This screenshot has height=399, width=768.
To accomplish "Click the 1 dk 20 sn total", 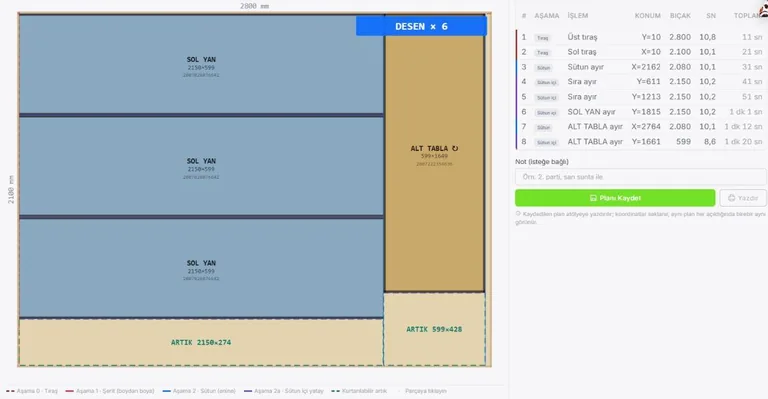I will coord(744,141).
